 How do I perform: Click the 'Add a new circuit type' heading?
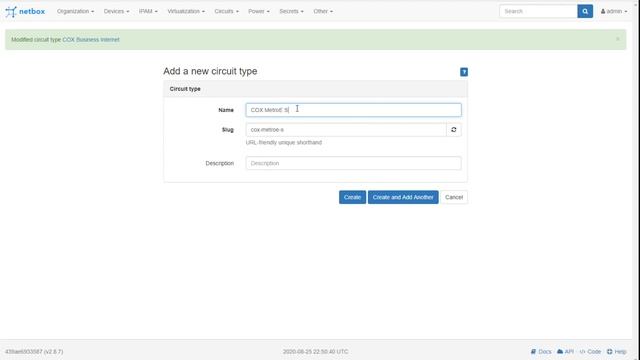click(x=210, y=71)
